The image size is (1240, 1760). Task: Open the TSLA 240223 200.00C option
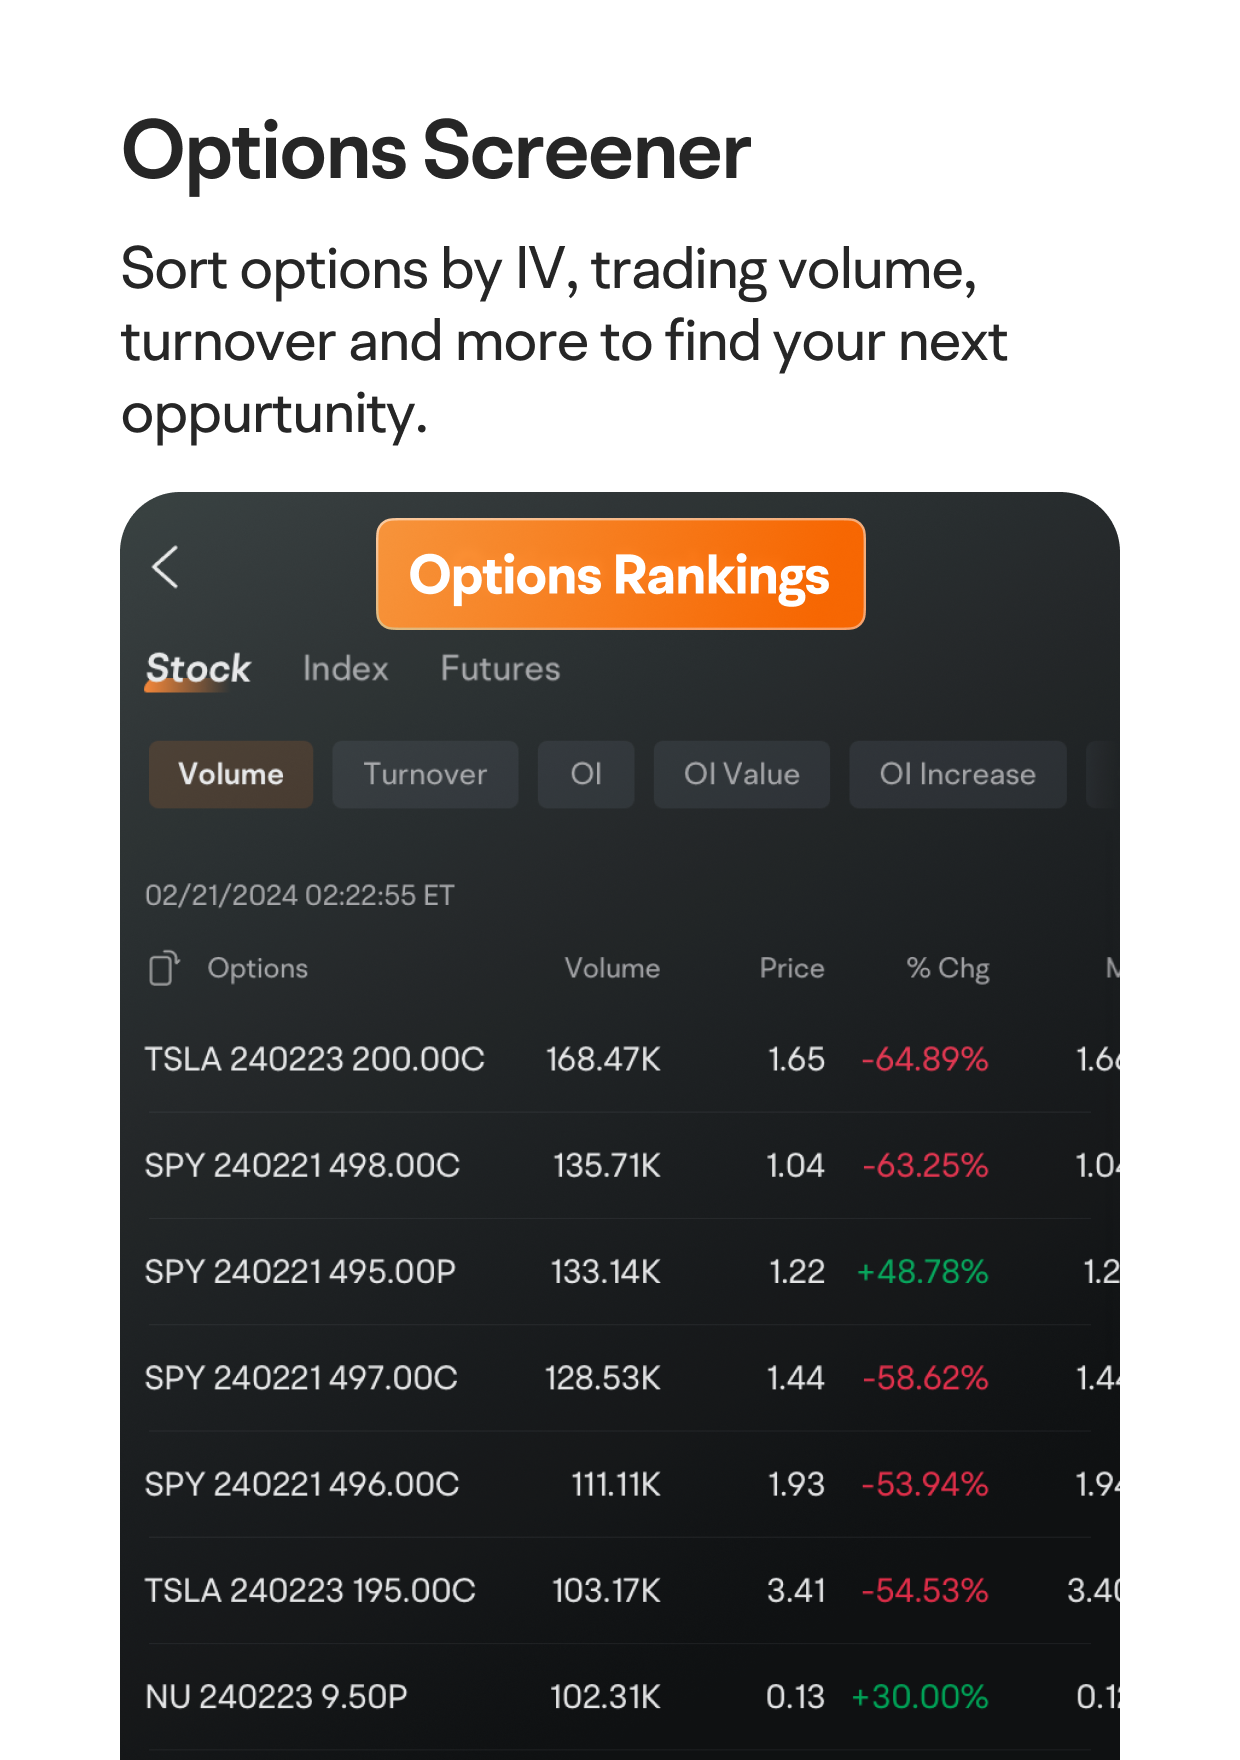pos(315,1059)
